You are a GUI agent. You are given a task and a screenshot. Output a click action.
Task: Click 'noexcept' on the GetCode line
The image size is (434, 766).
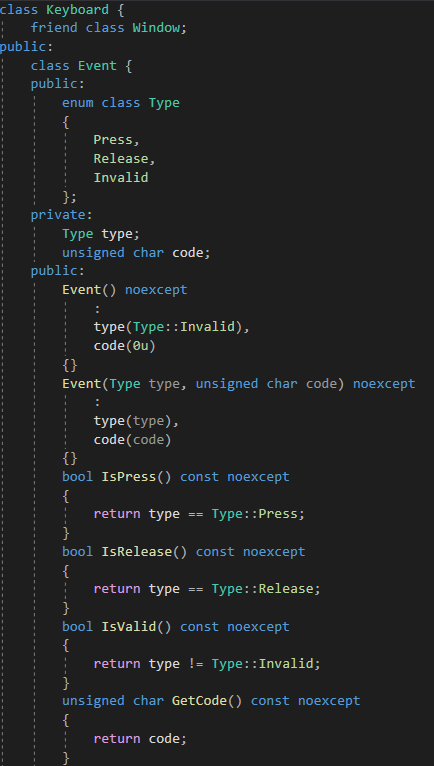(x=329, y=701)
